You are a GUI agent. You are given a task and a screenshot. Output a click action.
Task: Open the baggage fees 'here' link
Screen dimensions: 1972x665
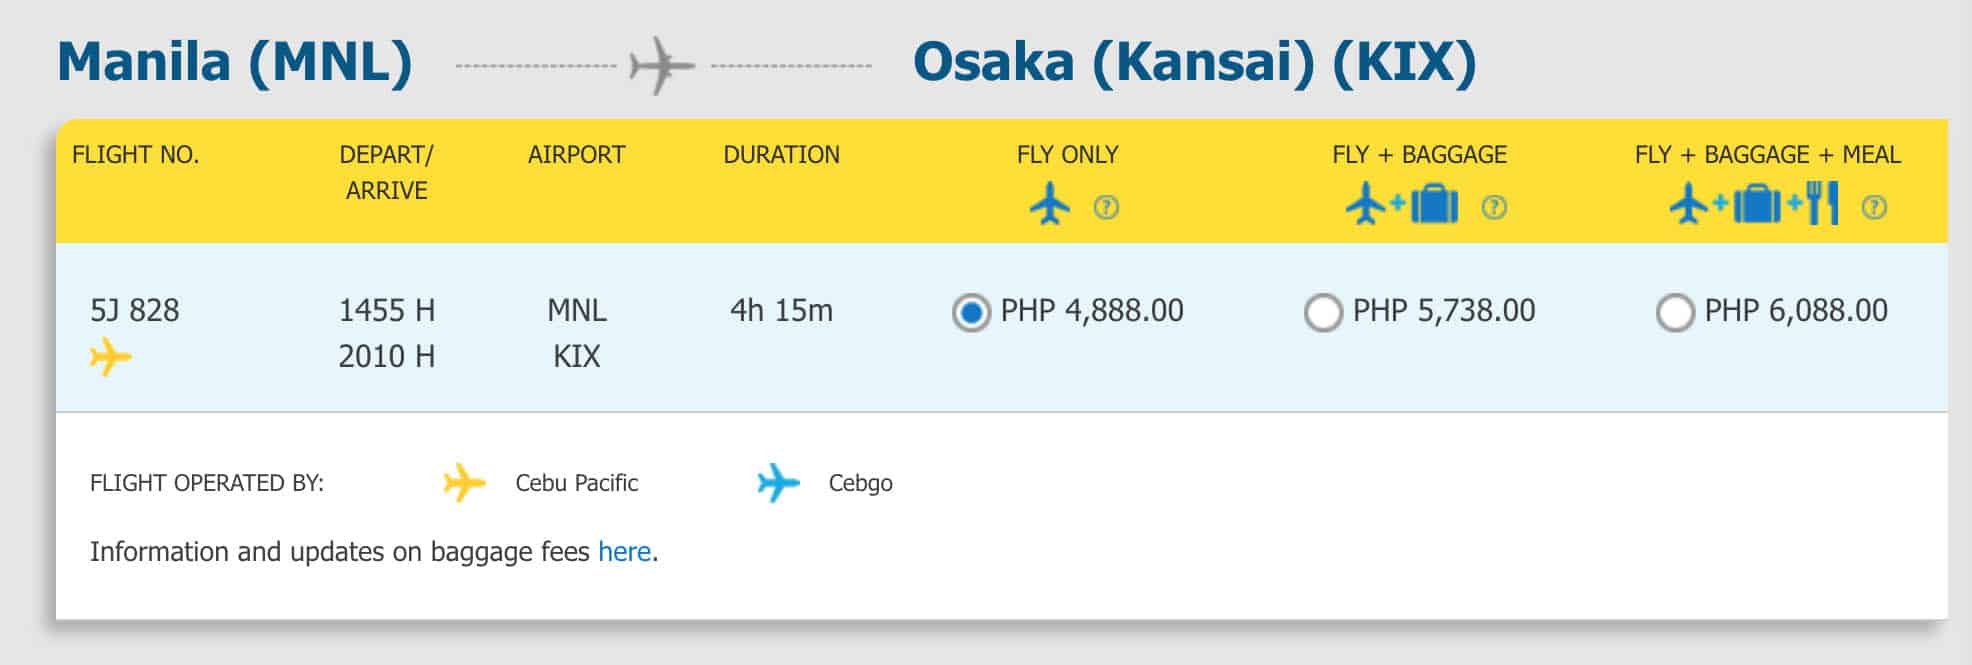(x=624, y=552)
